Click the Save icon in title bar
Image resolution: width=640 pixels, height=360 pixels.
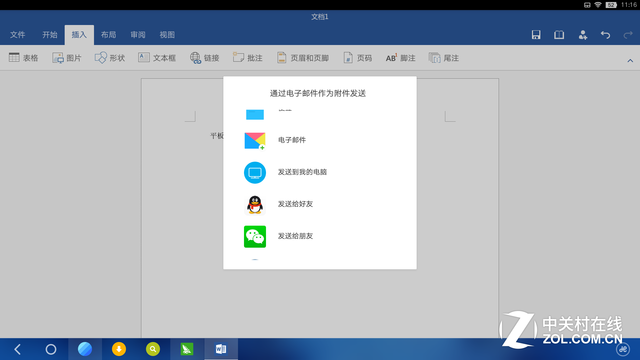536,35
